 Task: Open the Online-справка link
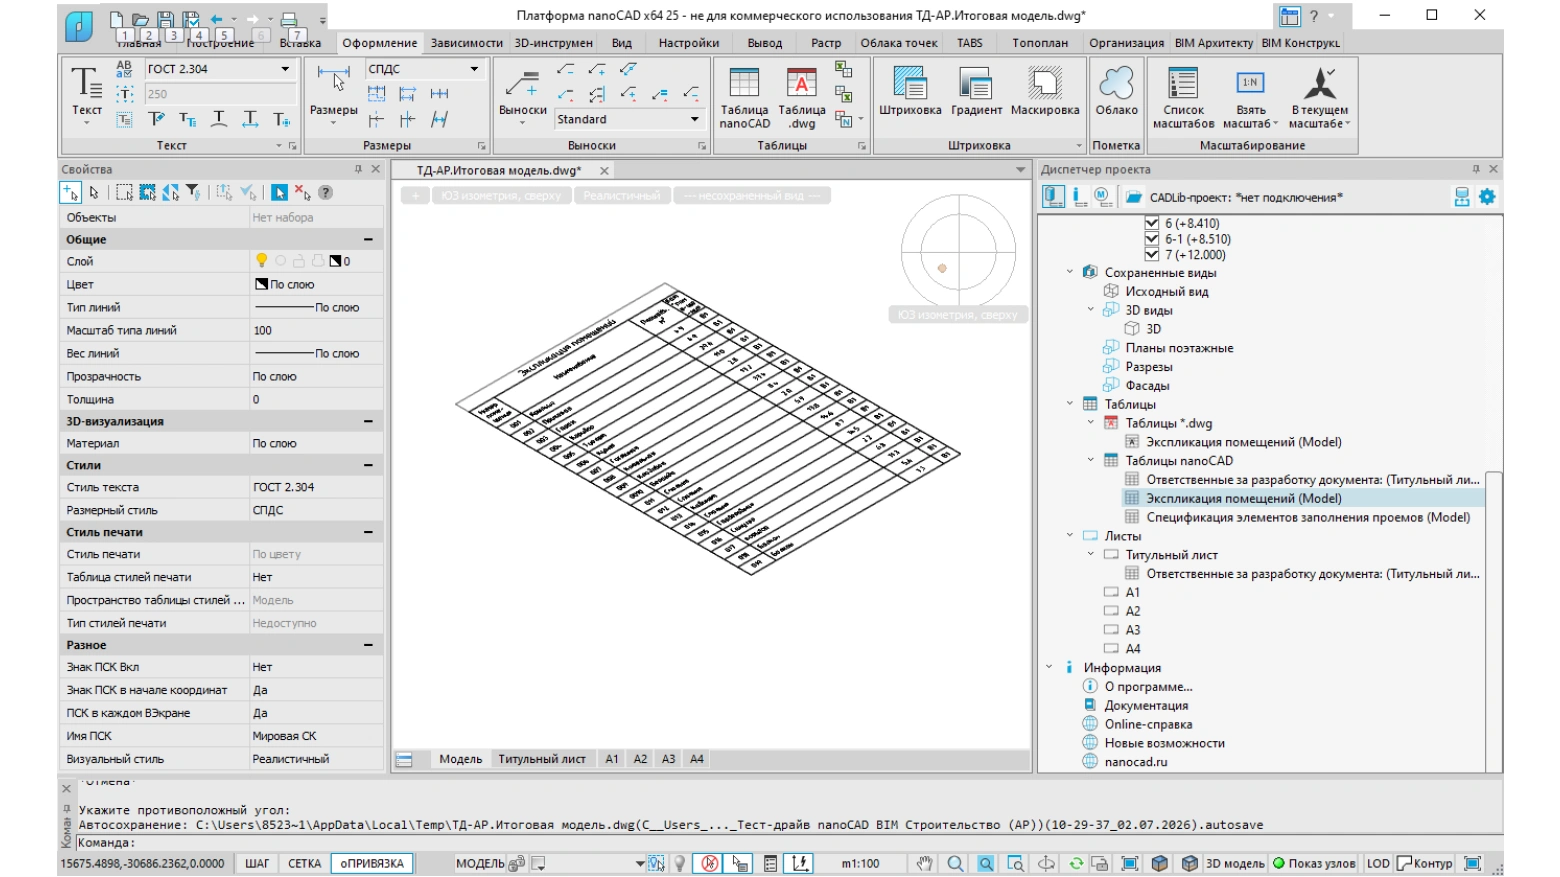[x=1148, y=724]
